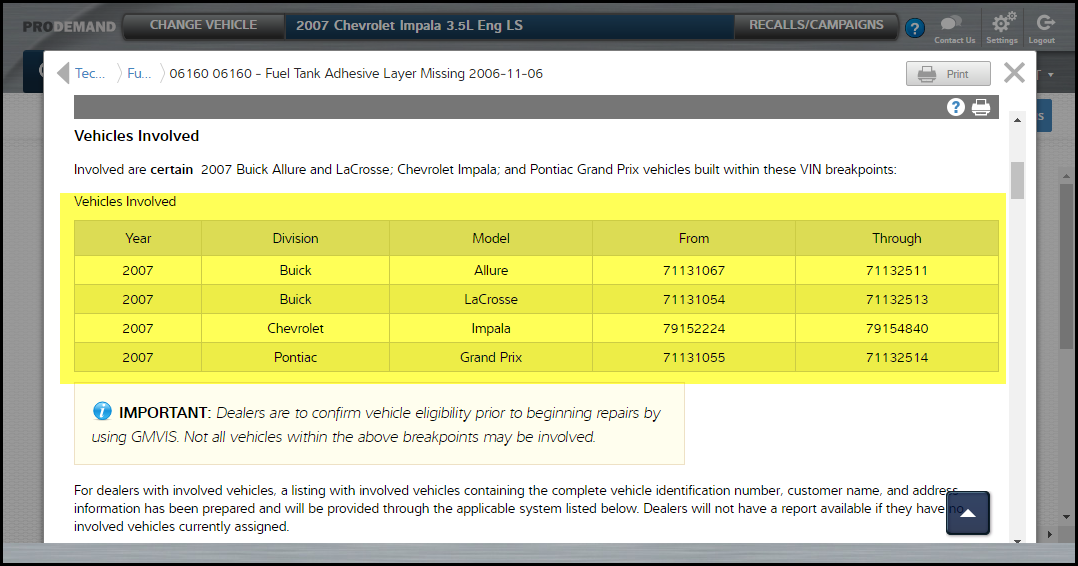Screen dimensions: 1078x566
Task: Close the recall bulletin dialog
Action: [1014, 73]
